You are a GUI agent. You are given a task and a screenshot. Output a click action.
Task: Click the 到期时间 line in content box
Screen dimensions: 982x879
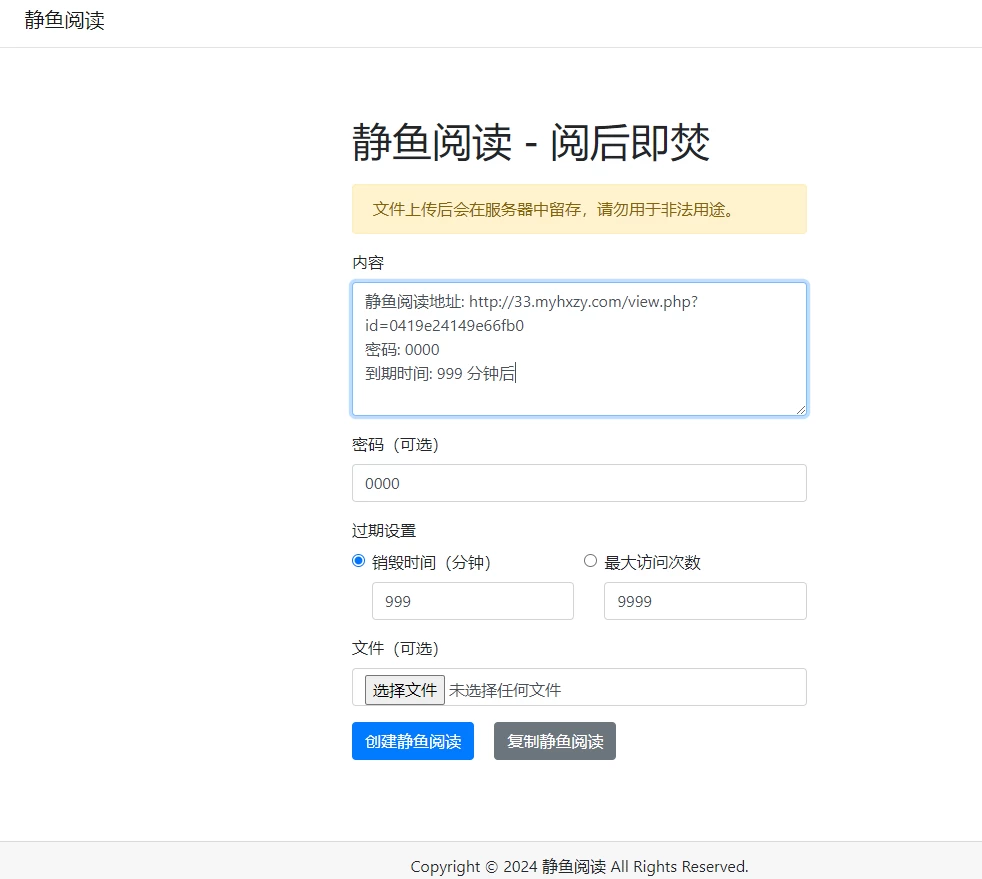pos(440,374)
